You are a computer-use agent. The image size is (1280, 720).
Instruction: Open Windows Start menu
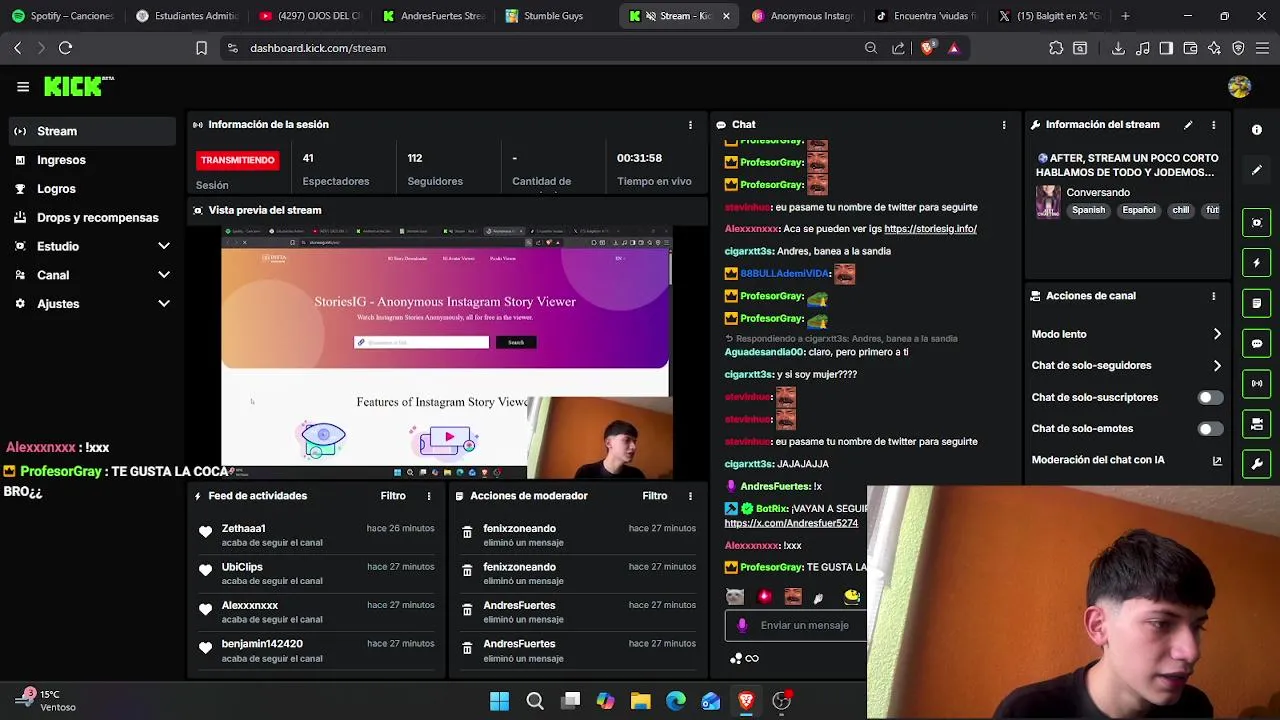coord(499,701)
